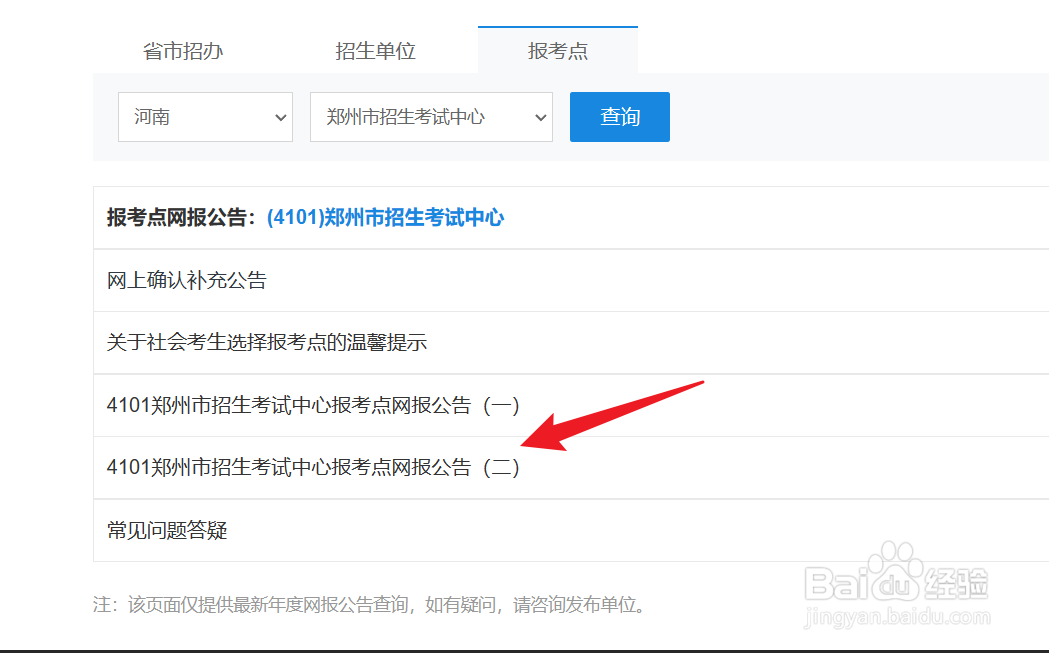1049x653 pixels.
Task: Click the 报考点网报公告： heading text
Action: pos(181,217)
